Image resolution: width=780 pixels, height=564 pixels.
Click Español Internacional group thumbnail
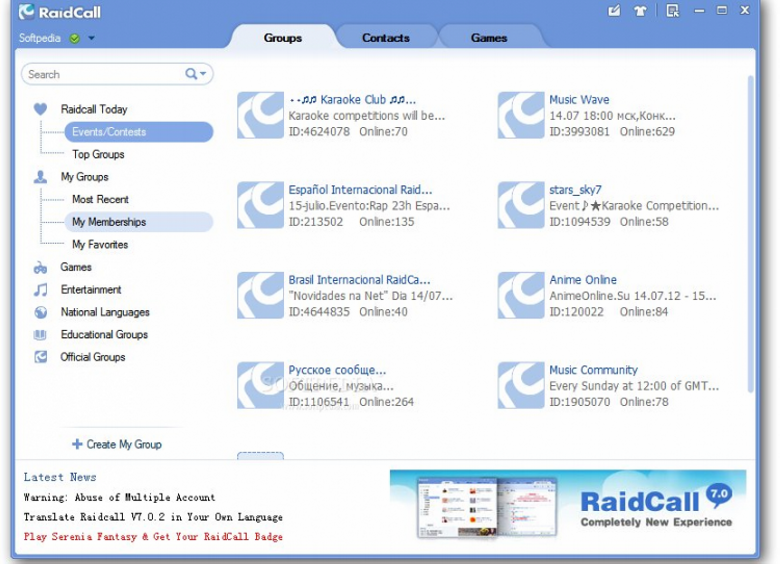(x=260, y=205)
